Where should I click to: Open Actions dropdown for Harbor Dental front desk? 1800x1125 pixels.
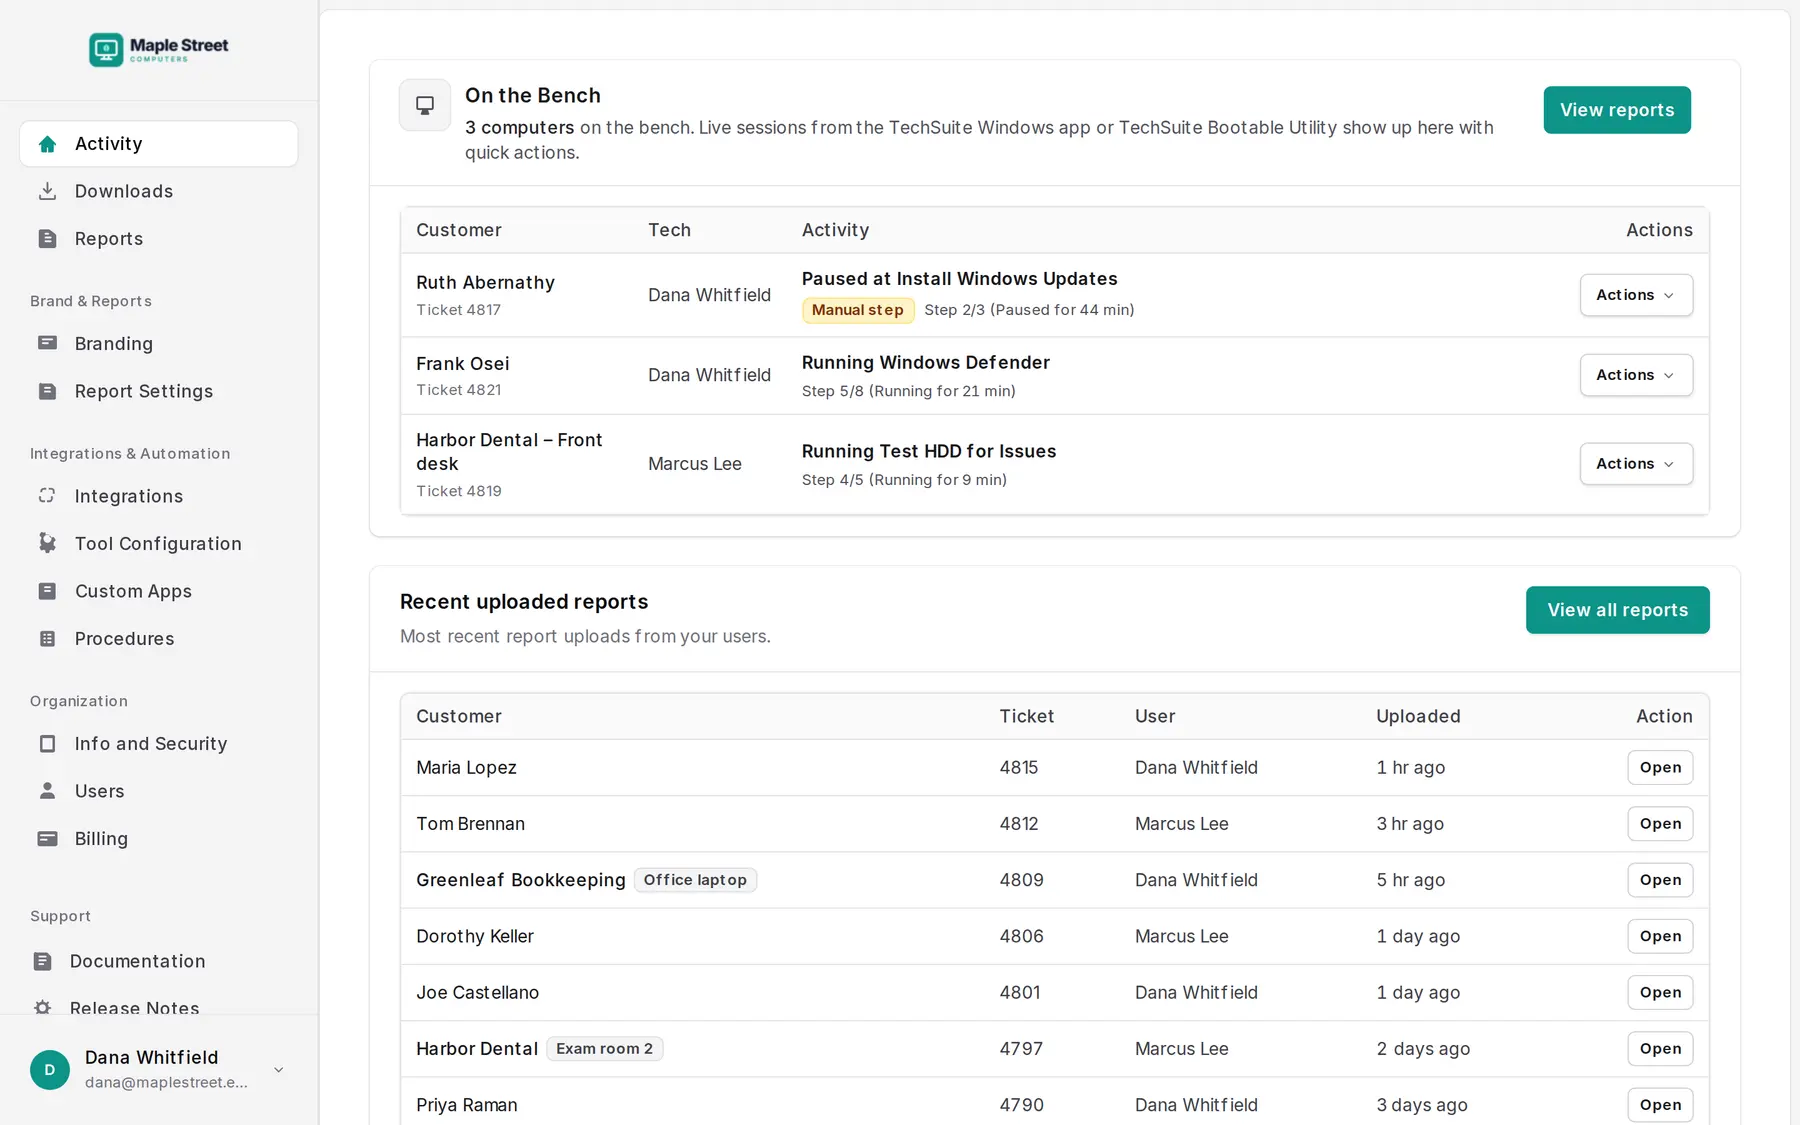1636,464
